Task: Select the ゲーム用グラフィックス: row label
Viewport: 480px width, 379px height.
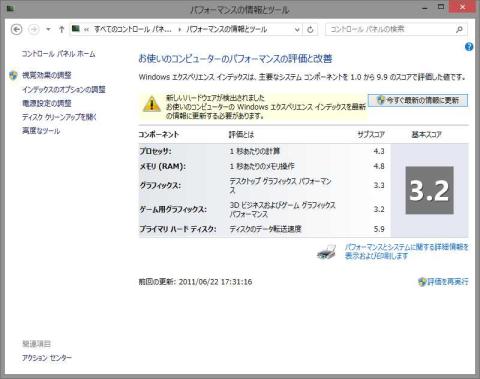Action: coord(173,209)
